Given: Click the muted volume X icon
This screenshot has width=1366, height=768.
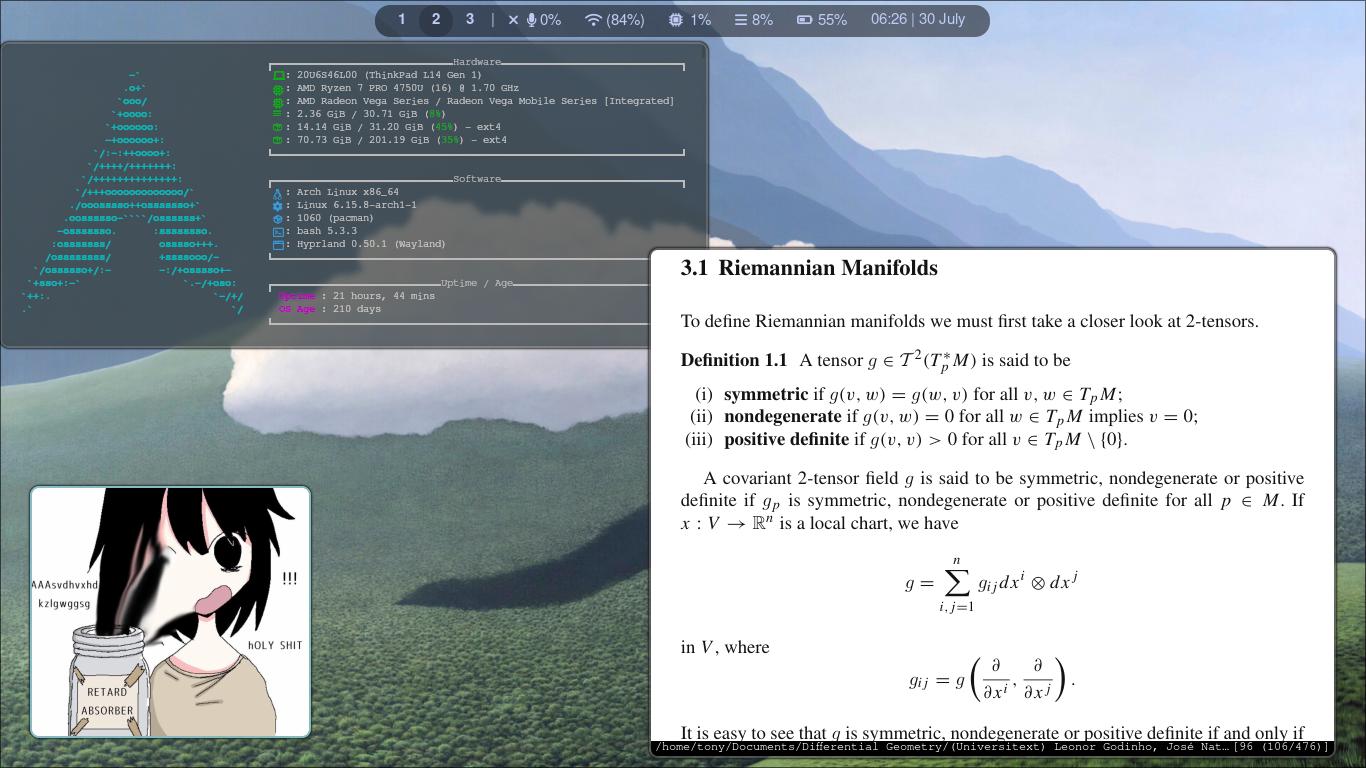Looking at the screenshot, I should coord(513,20).
